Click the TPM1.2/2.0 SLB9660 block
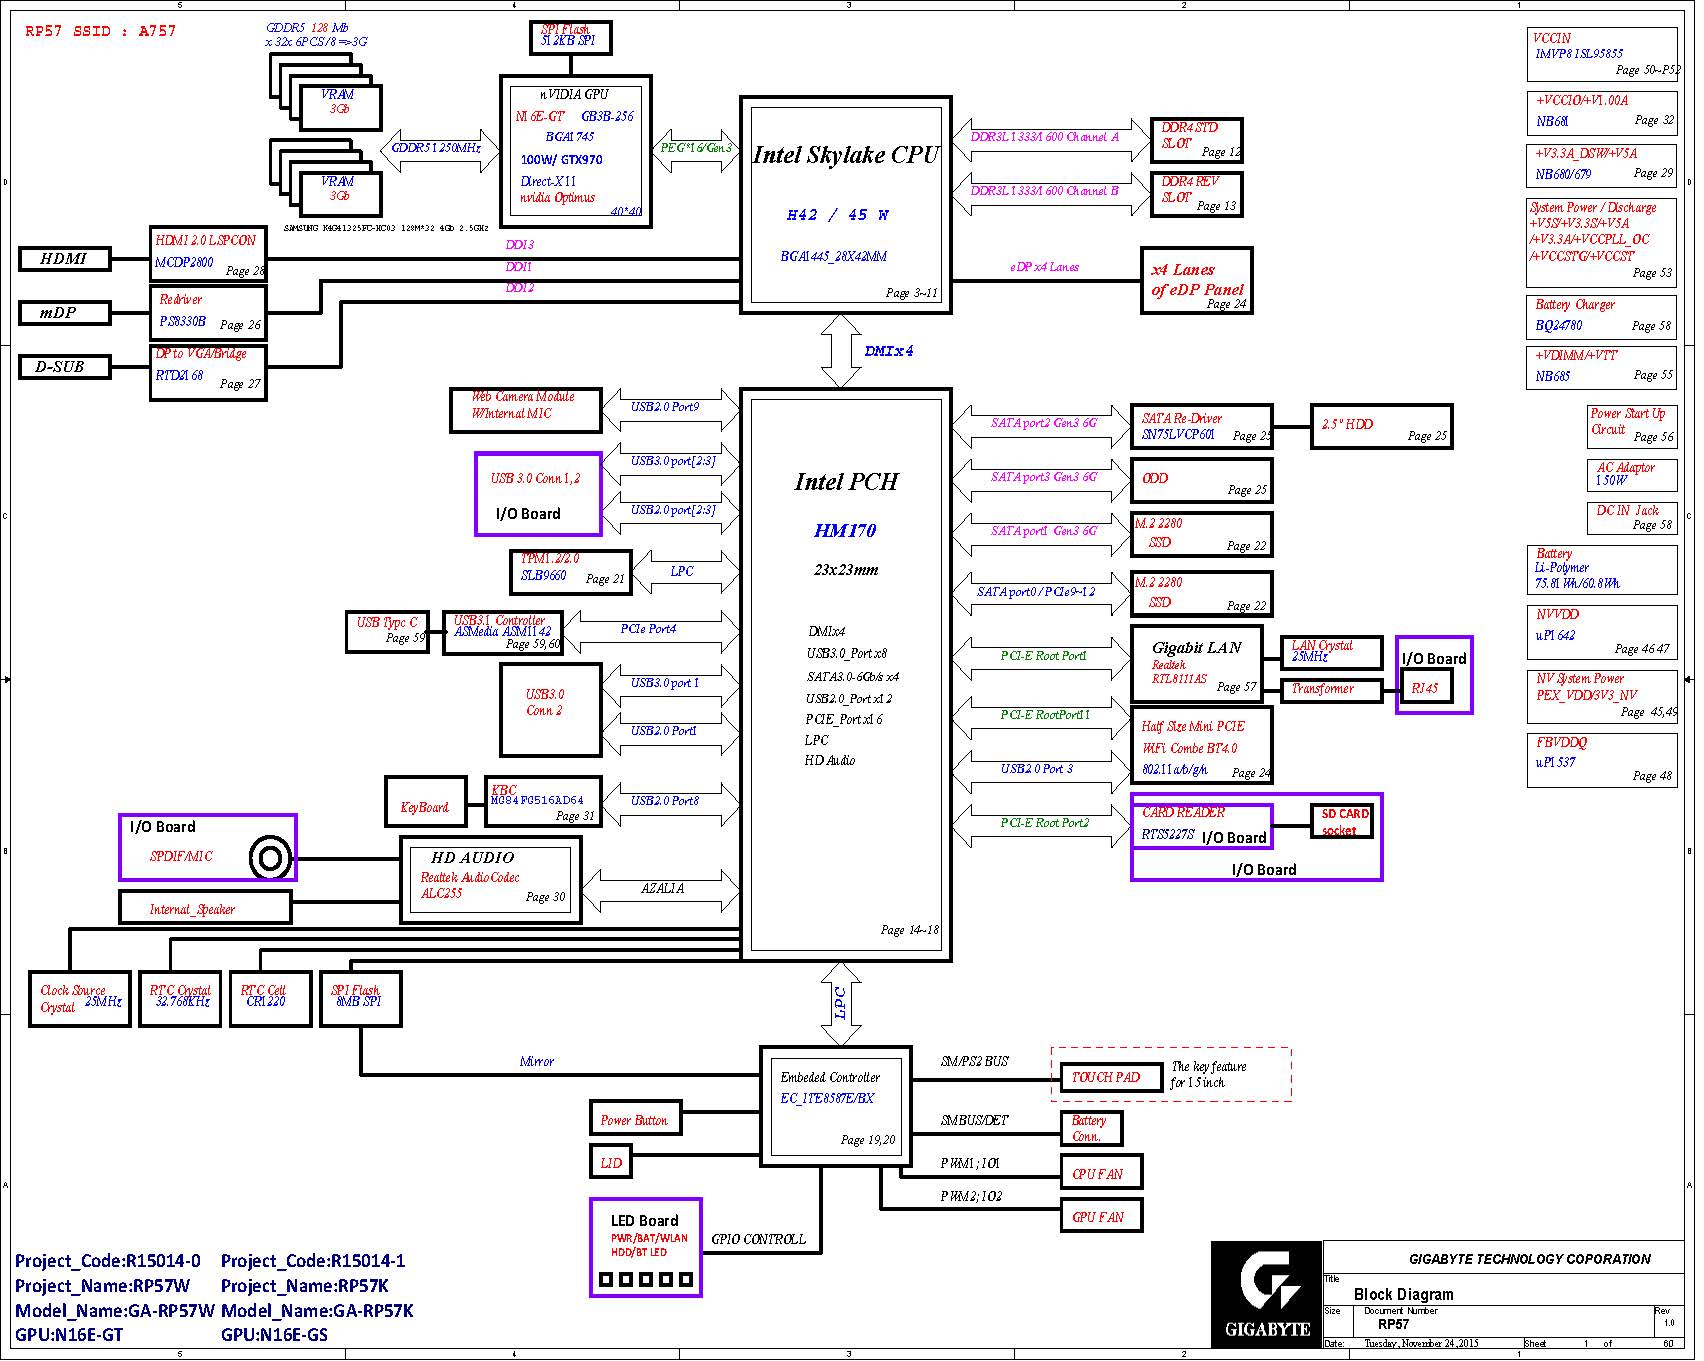This screenshot has height=1361, width=1704. coord(570,572)
